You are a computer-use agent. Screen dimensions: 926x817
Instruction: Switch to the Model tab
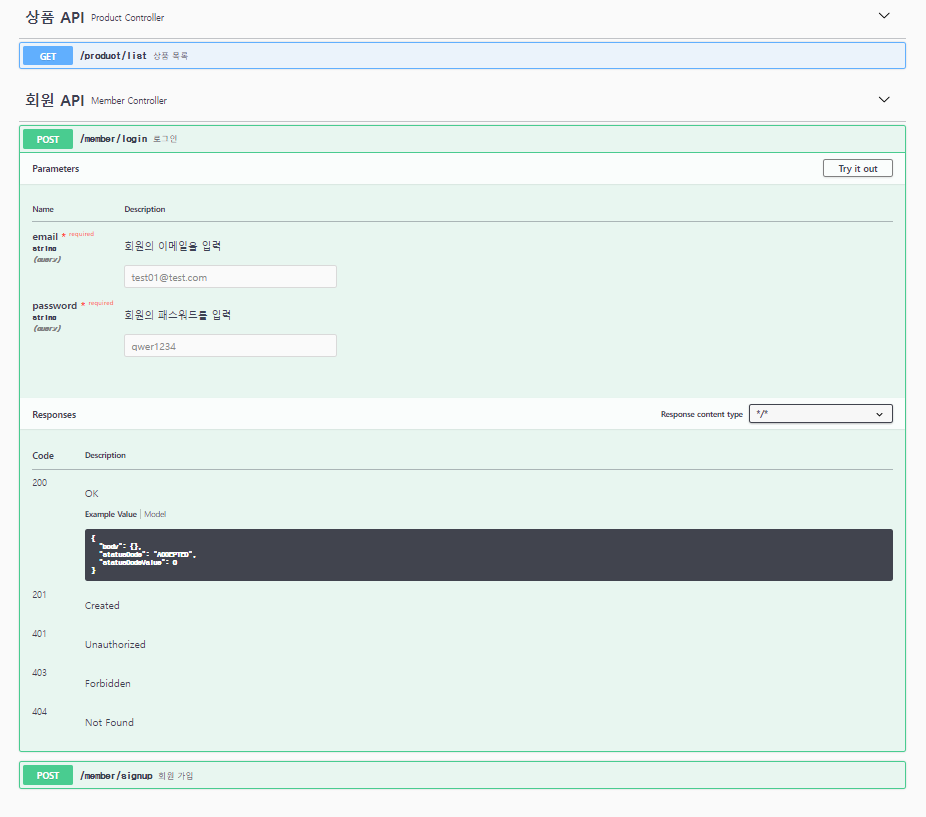coord(155,514)
